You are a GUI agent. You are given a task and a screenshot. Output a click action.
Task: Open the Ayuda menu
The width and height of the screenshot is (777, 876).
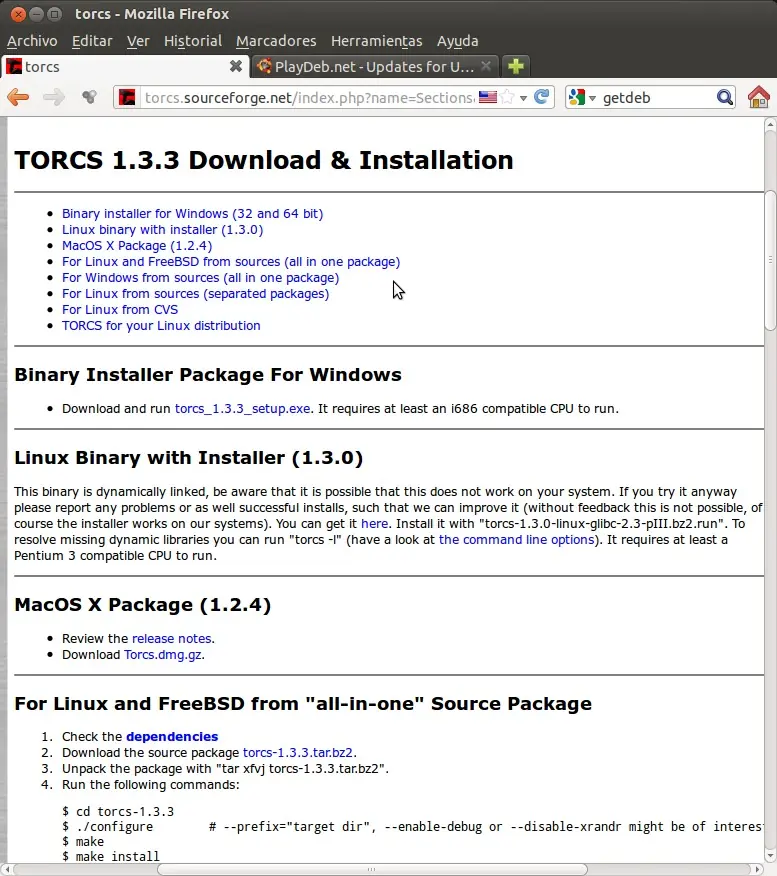point(457,41)
